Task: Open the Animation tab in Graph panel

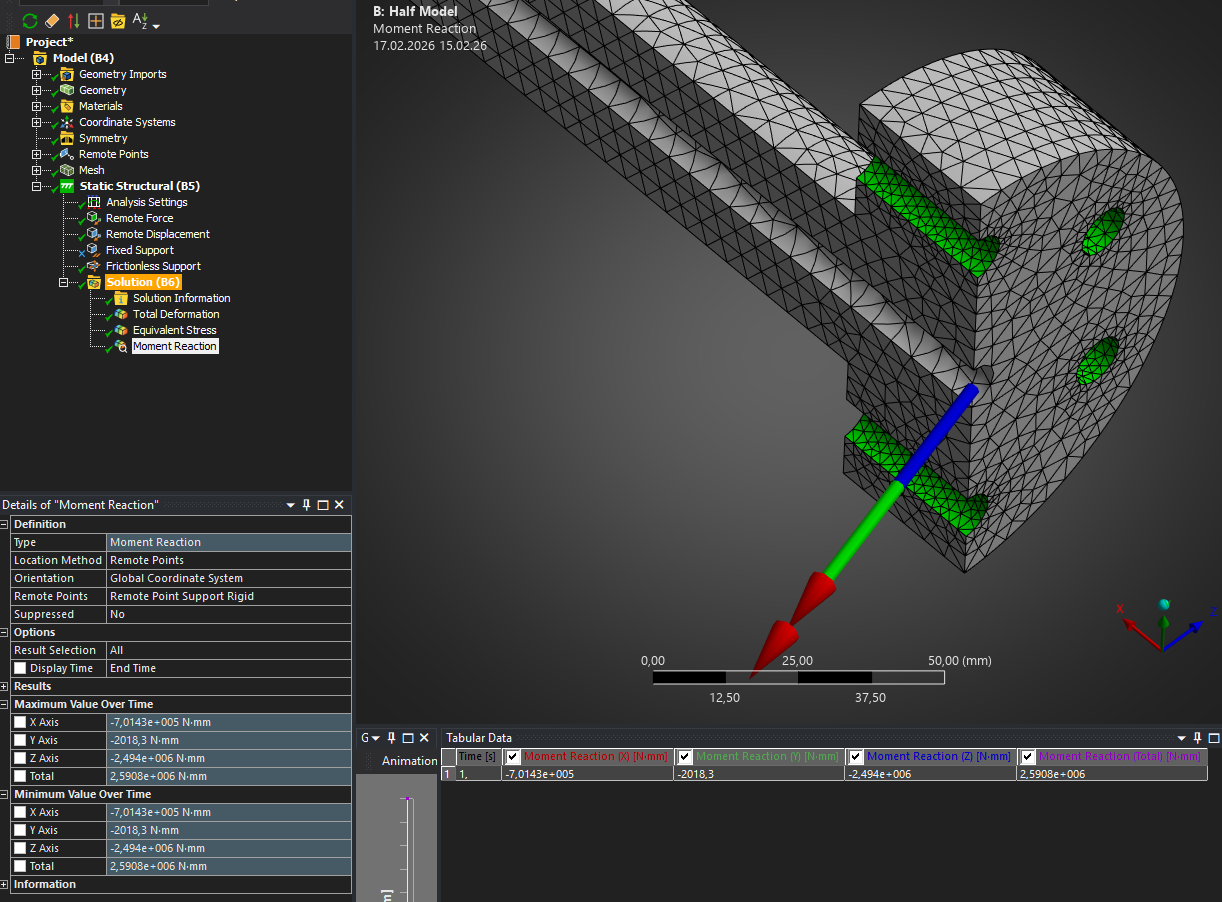Action: (409, 761)
